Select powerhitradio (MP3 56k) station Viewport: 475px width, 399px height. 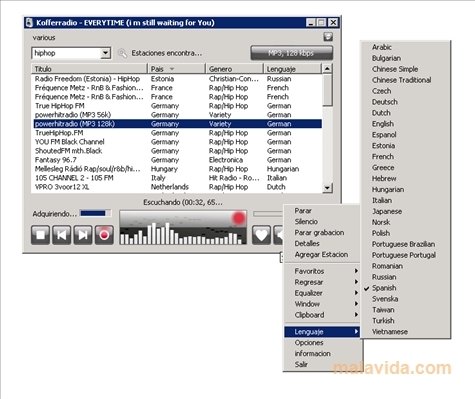tap(177, 115)
